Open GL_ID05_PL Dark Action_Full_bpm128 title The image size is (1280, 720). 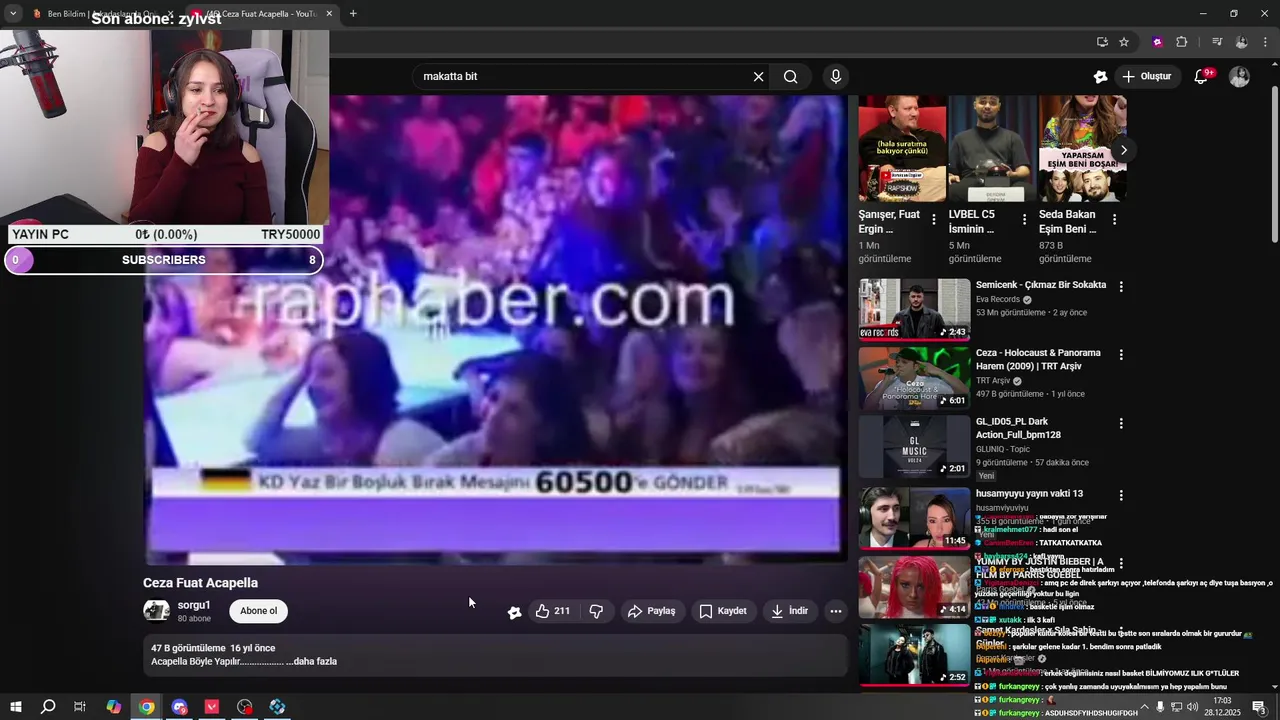pos(1018,428)
